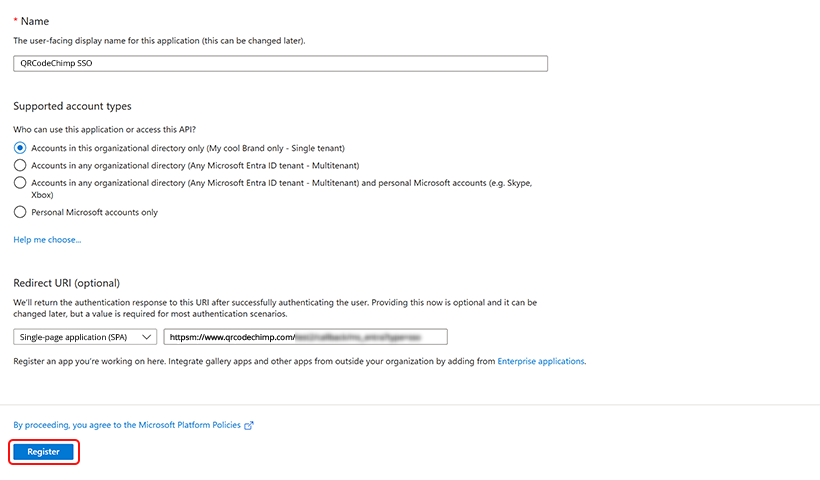Image resolution: width=820 pixels, height=480 pixels.
Task: Click the Supported account types heading
Action: click(x=72, y=106)
